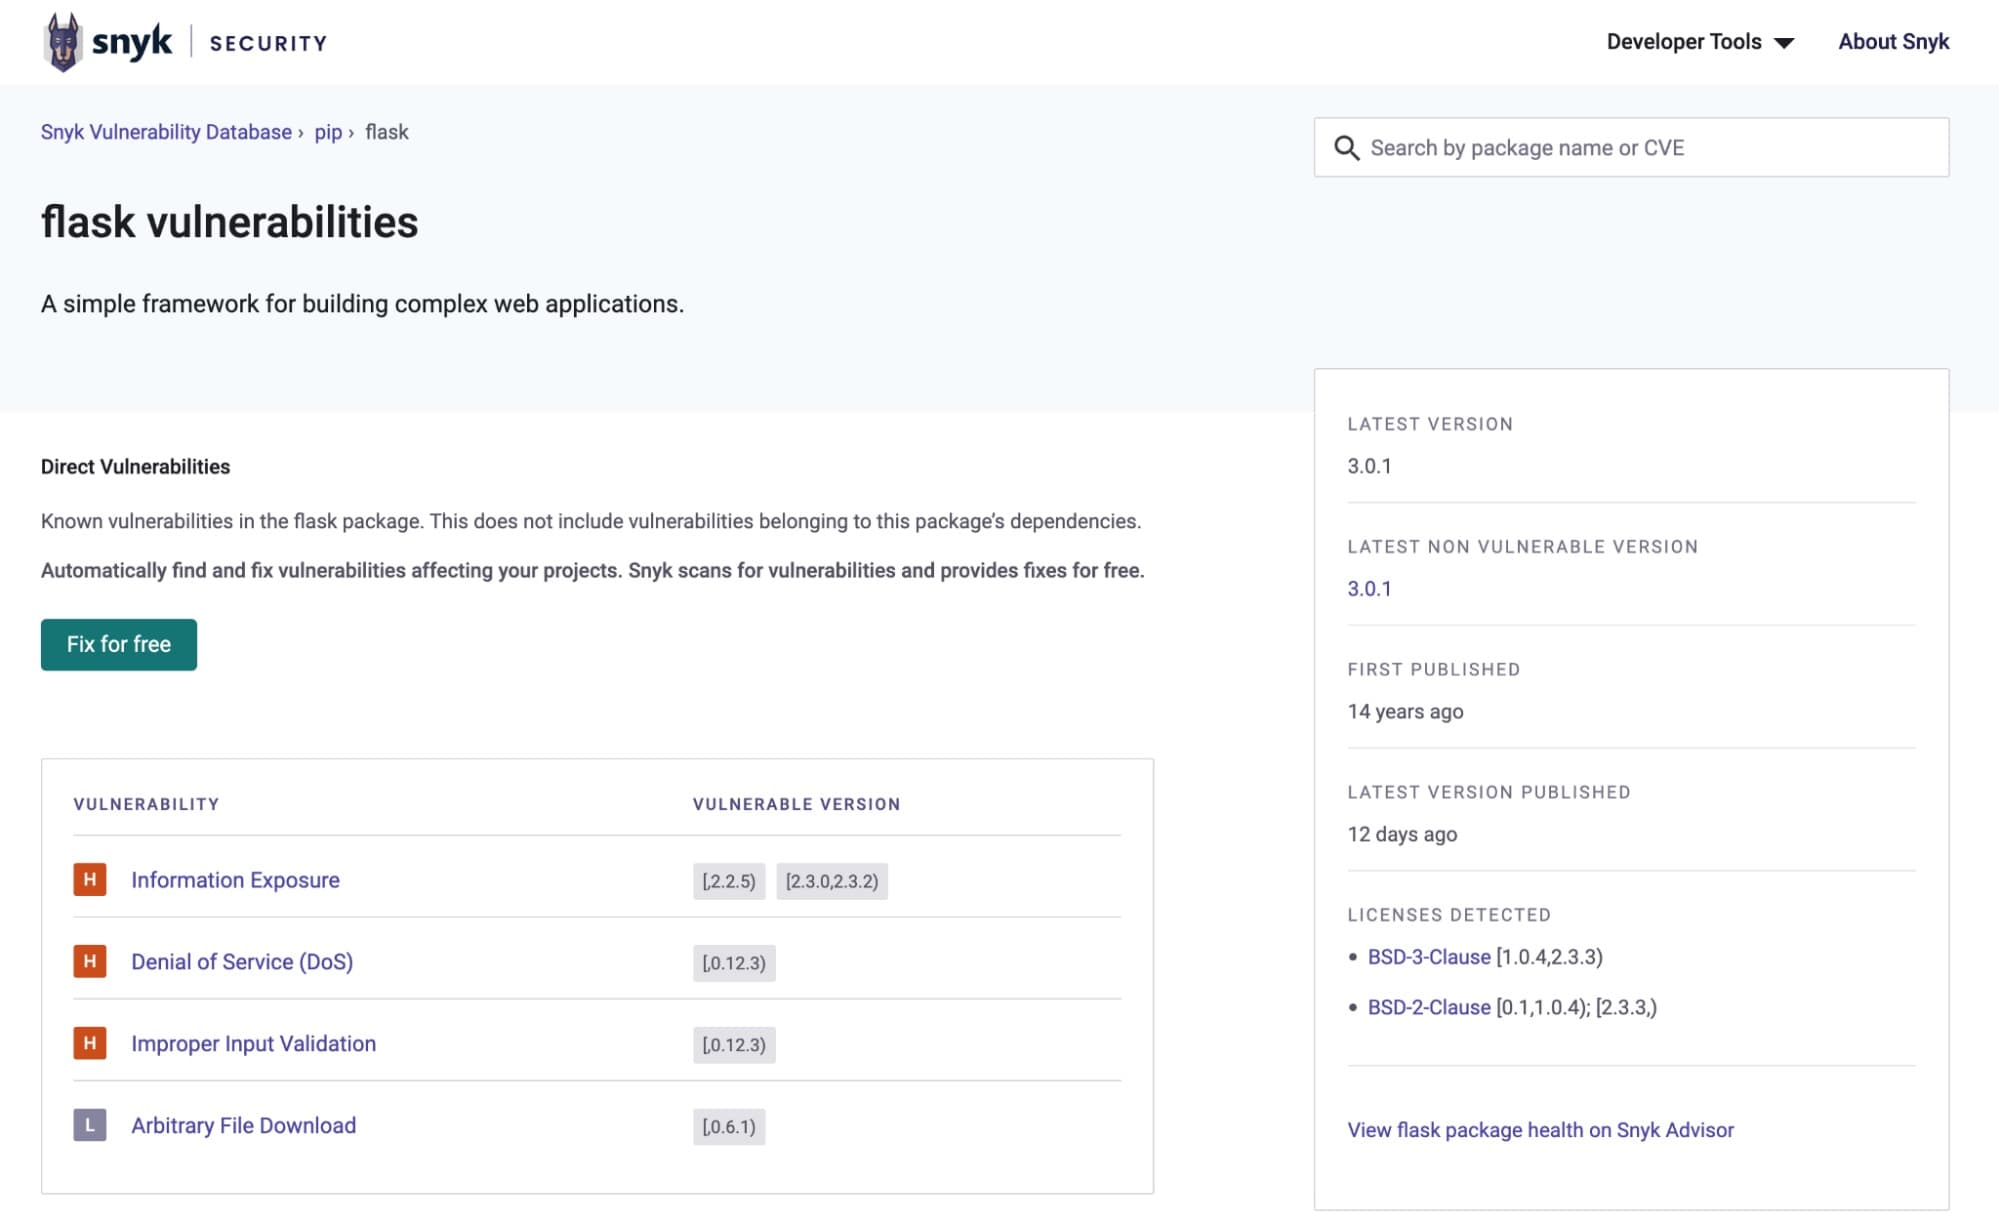Click the VULNERABILITY column header

pos(146,804)
